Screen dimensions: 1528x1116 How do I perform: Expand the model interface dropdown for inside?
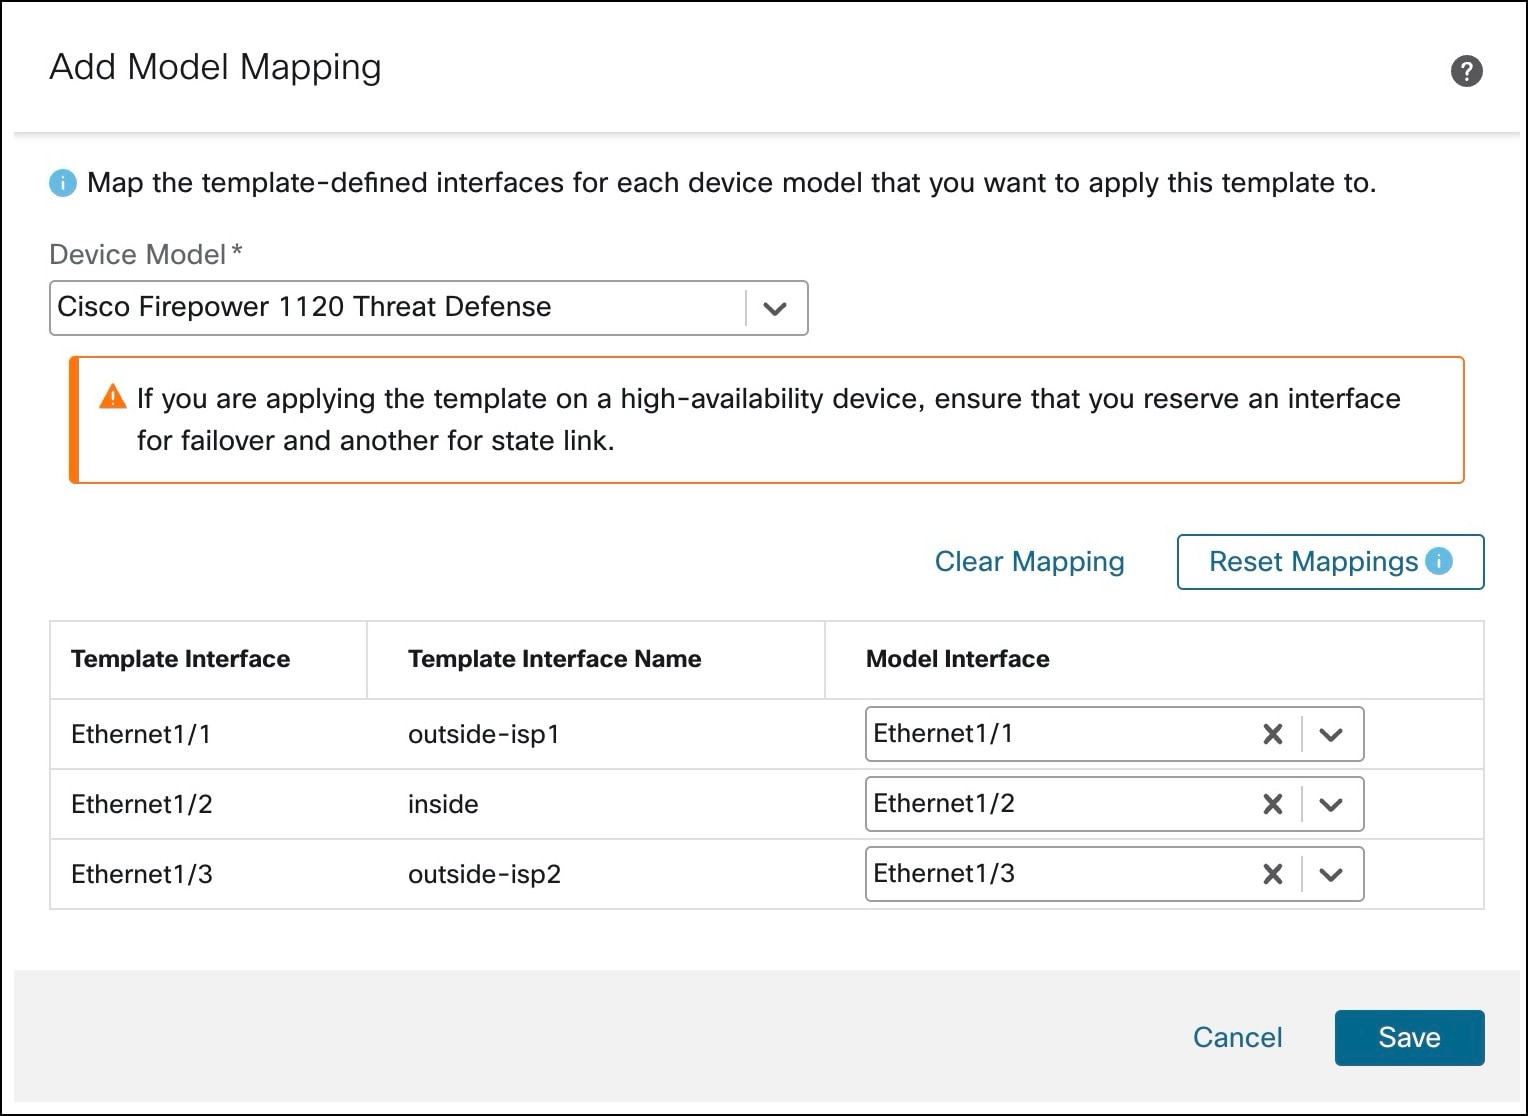pyautogui.click(x=1331, y=804)
